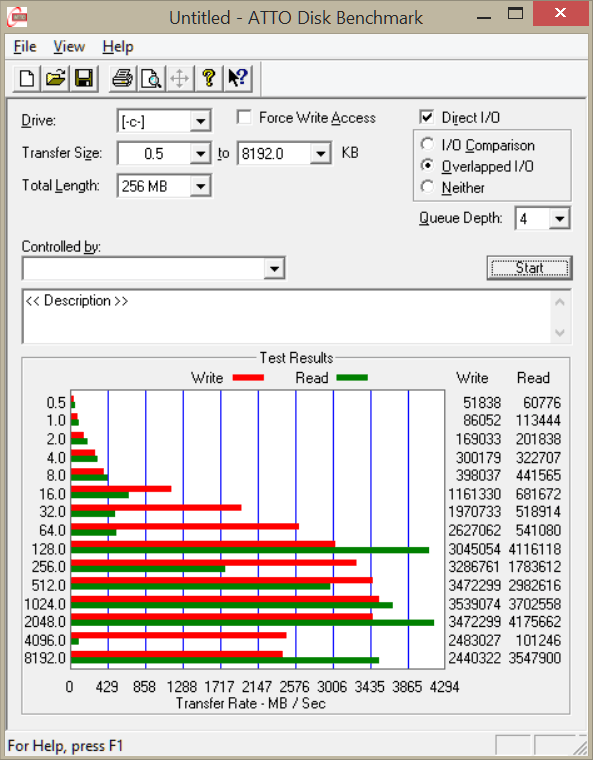593x760 pixels.
Task: Click the status bar text For Help, press F1
Action: (x=65, y=745)
